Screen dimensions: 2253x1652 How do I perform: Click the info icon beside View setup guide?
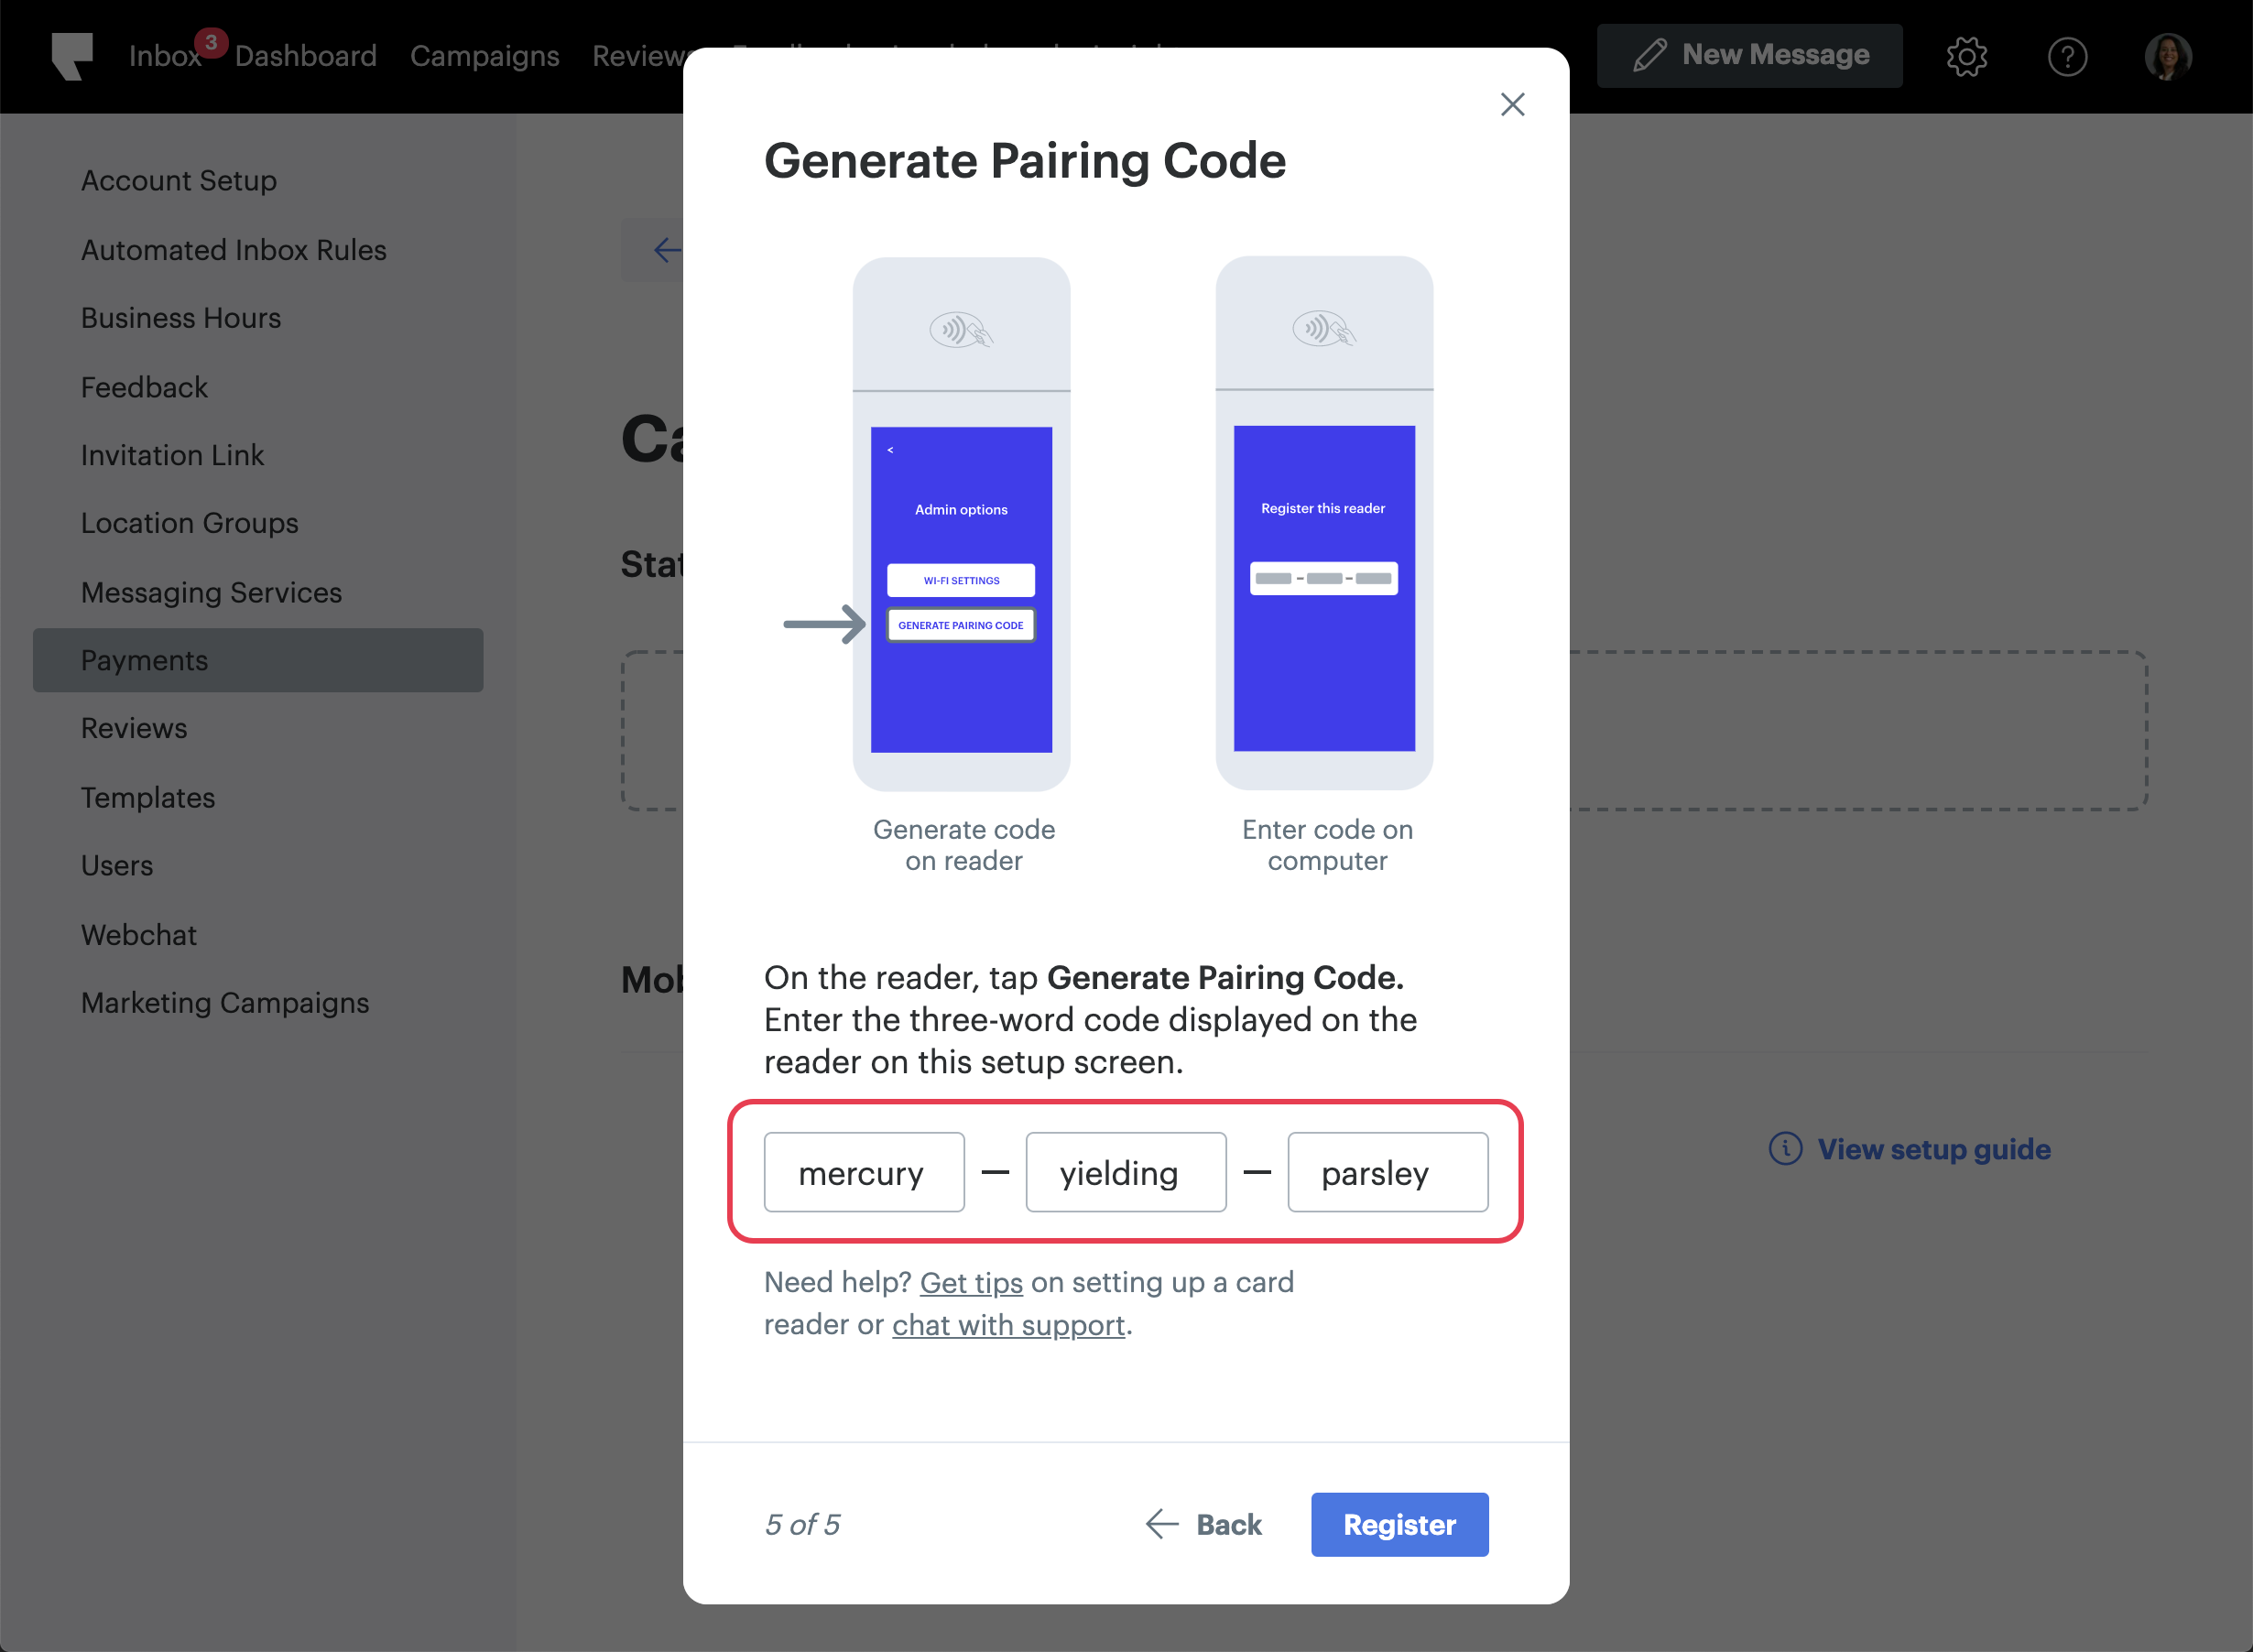tap(1785, 1149)
